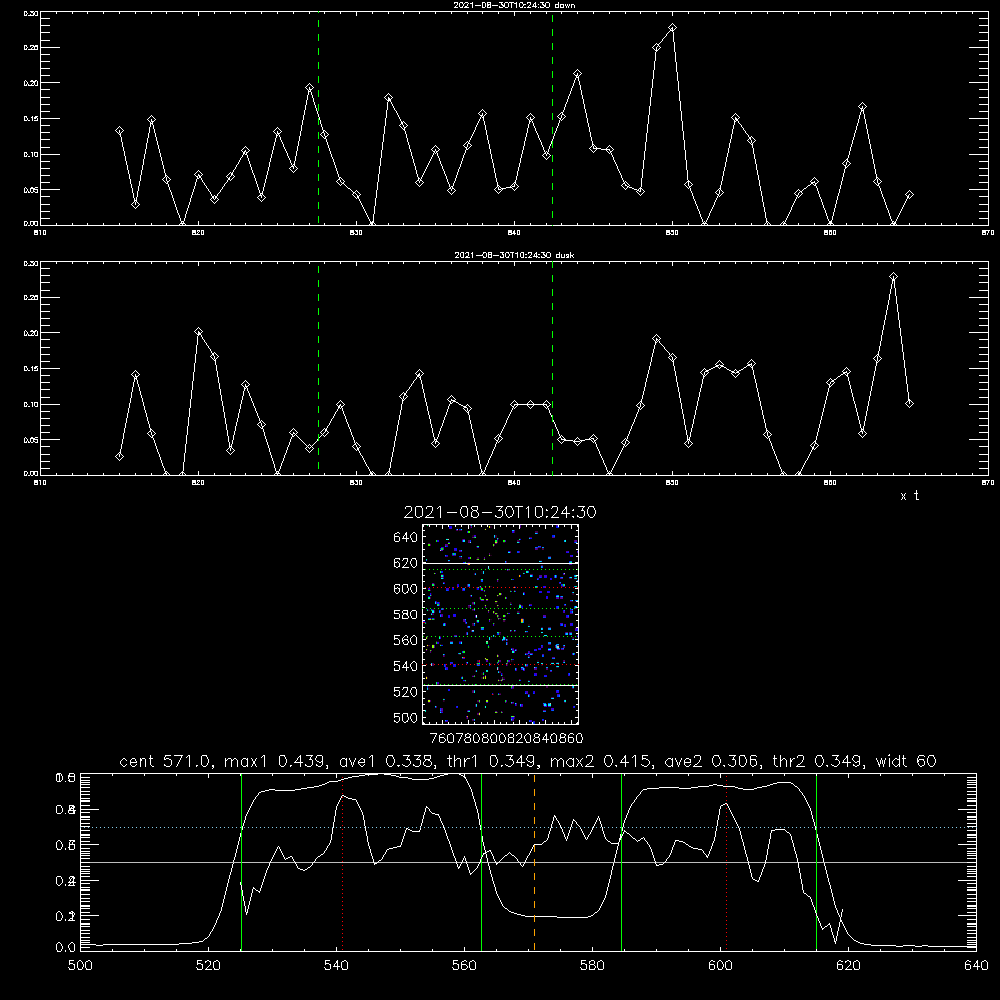Click the dusk plot title text
The width and height of the screenshot is (1000, 1000).
514,255
